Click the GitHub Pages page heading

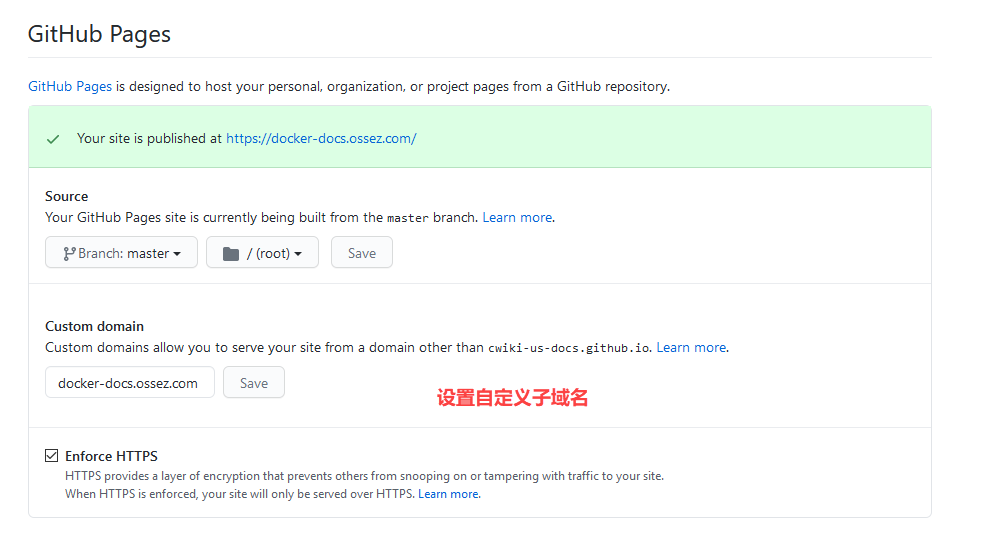point(99,34)
